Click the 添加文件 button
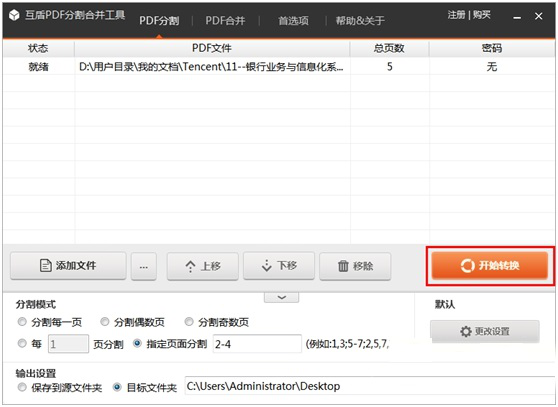558x407 pixels. click(68, 266)
